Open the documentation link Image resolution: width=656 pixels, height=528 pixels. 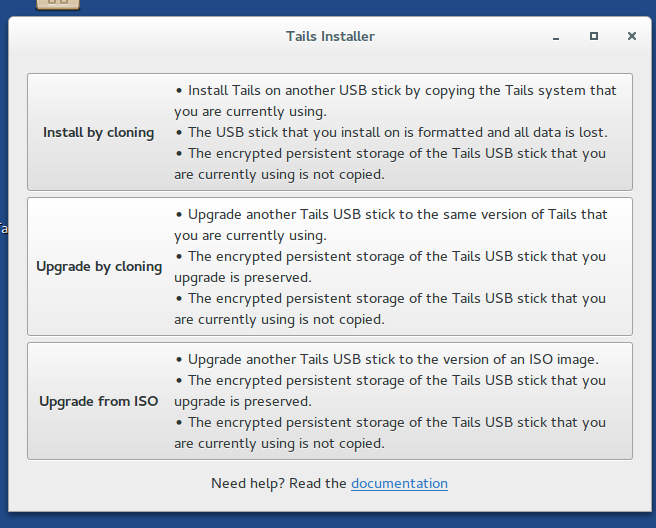(x=399, y=483)
